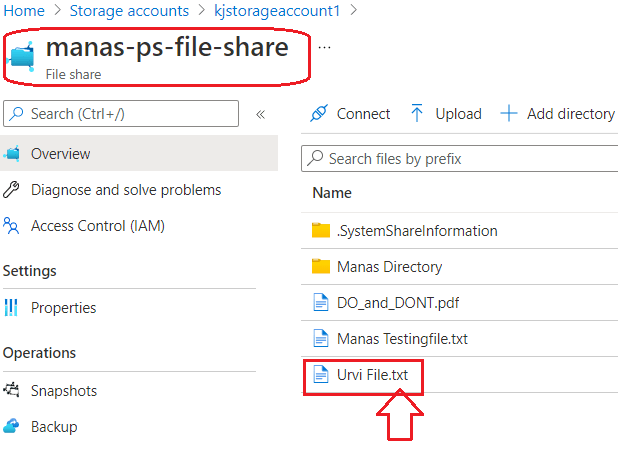Image resolution: width=618 pixels, height=454 pixels.
Task: Go to Home breadcrumb link
Action: 24,11
